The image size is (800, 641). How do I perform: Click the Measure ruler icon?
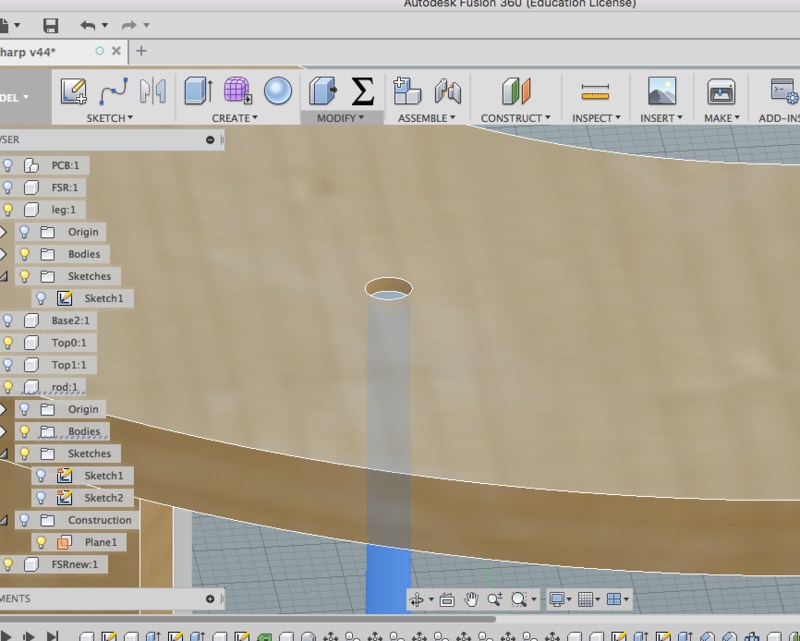(x=595, y=92)
